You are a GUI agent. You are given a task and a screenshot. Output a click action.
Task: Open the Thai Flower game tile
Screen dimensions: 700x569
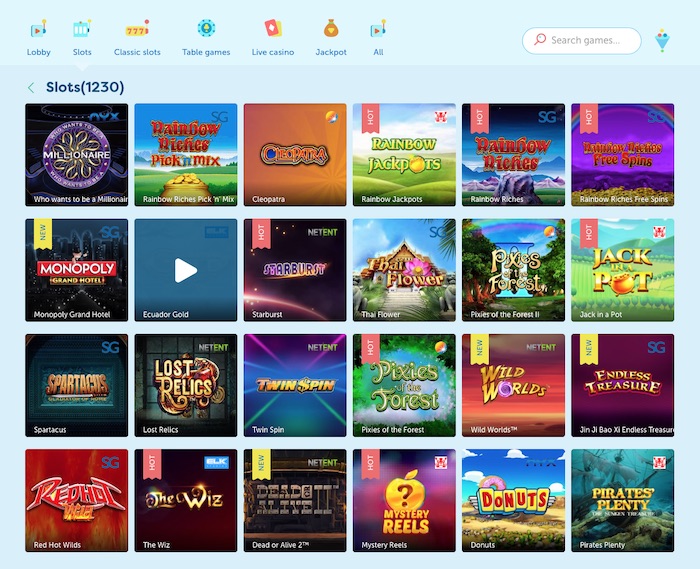point(404,270)
